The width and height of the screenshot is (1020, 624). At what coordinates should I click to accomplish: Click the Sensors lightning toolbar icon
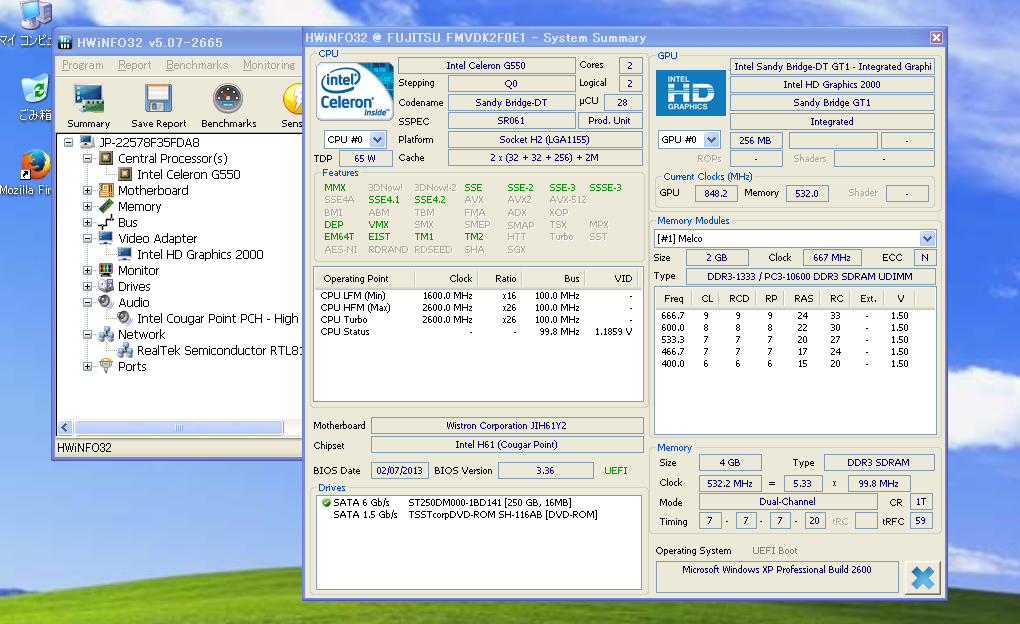click(x=293, y=99)
